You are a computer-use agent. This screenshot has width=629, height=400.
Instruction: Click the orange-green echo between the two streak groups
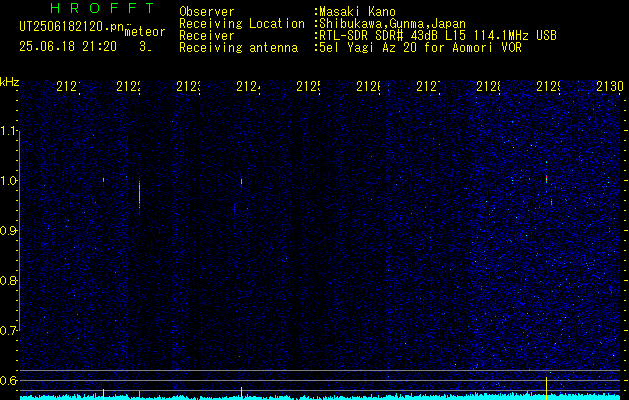coord(241,182)
